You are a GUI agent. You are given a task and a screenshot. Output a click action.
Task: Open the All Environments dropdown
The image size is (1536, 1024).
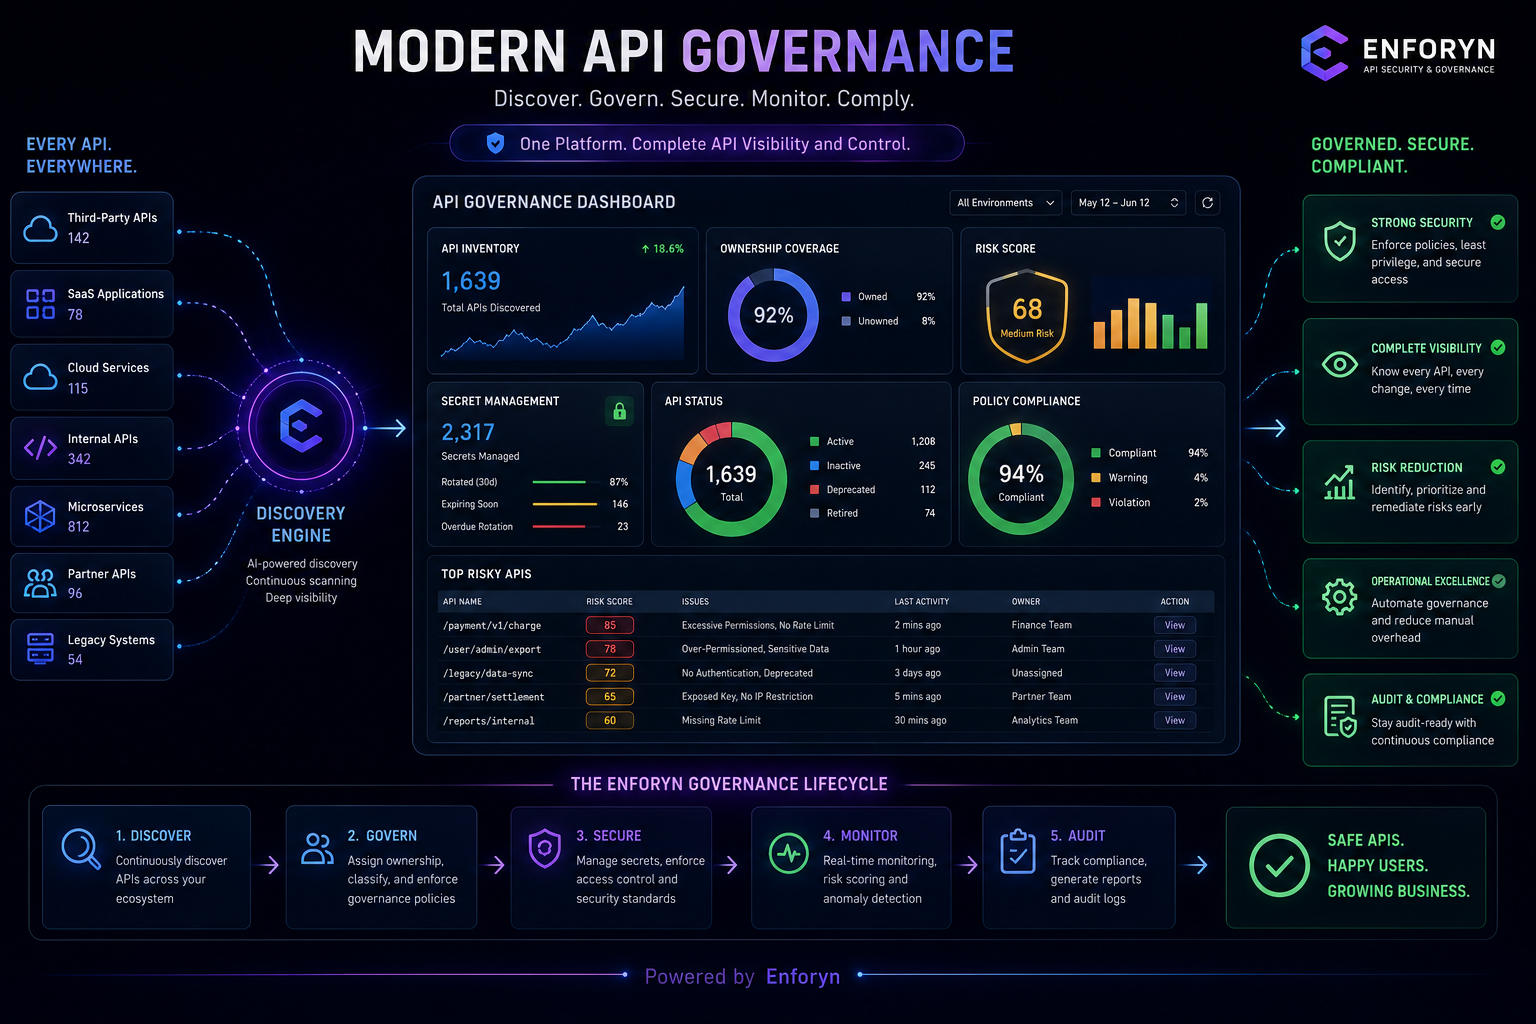tap(1005, 203)
